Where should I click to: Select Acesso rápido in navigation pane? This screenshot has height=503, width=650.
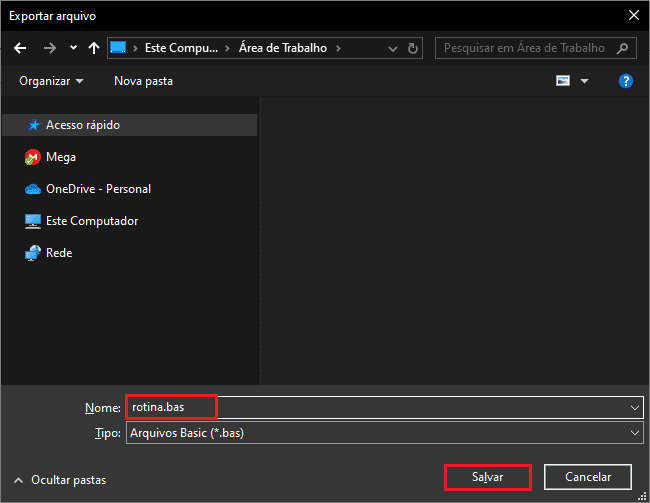[x=130, y=125]
